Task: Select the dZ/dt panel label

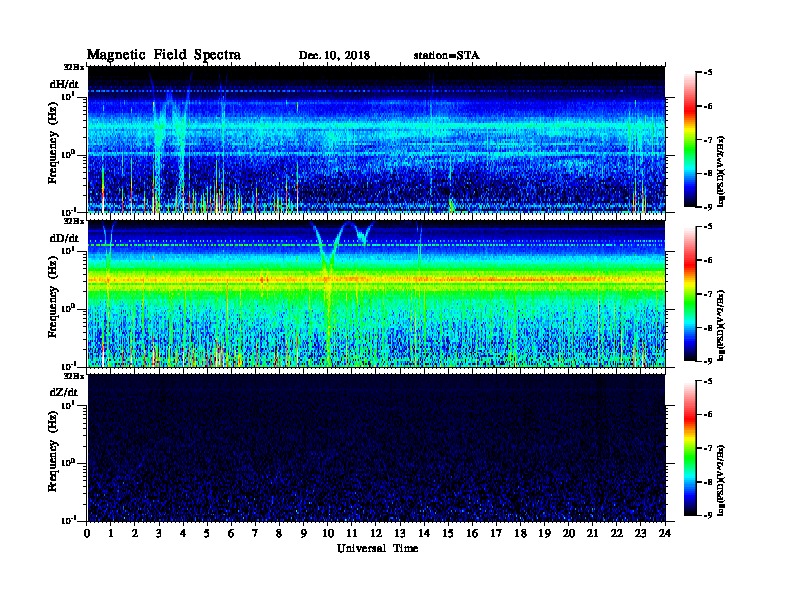Action: pos(64,392)
